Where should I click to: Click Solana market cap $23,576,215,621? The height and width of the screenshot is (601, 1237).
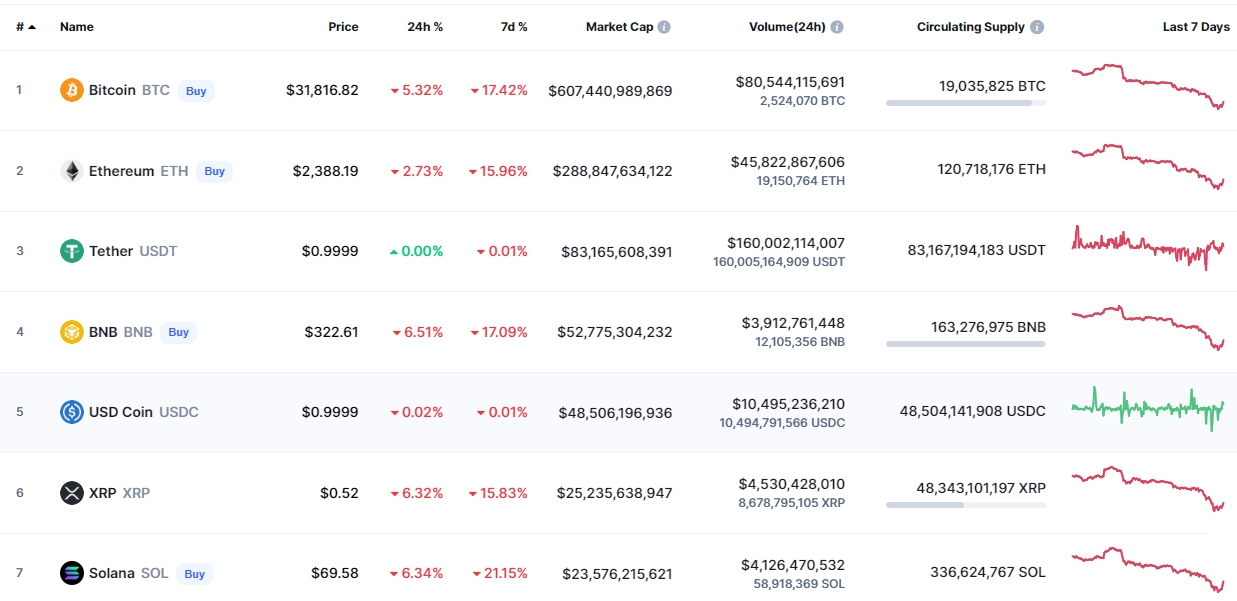pos(617,573)
